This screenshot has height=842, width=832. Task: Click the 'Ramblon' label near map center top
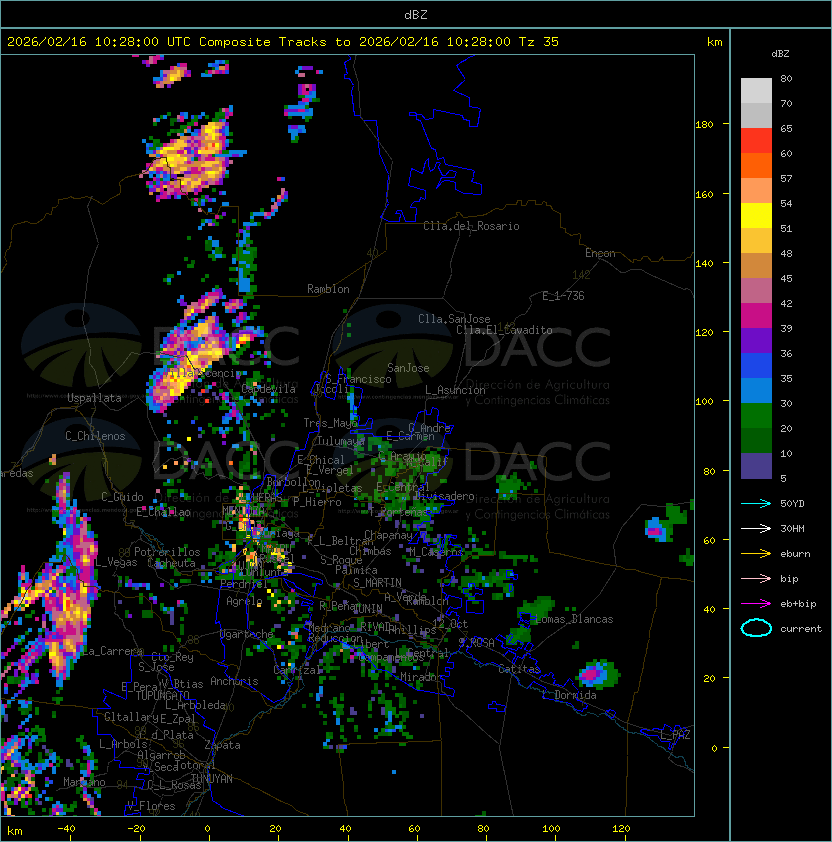tap(328, 289)
